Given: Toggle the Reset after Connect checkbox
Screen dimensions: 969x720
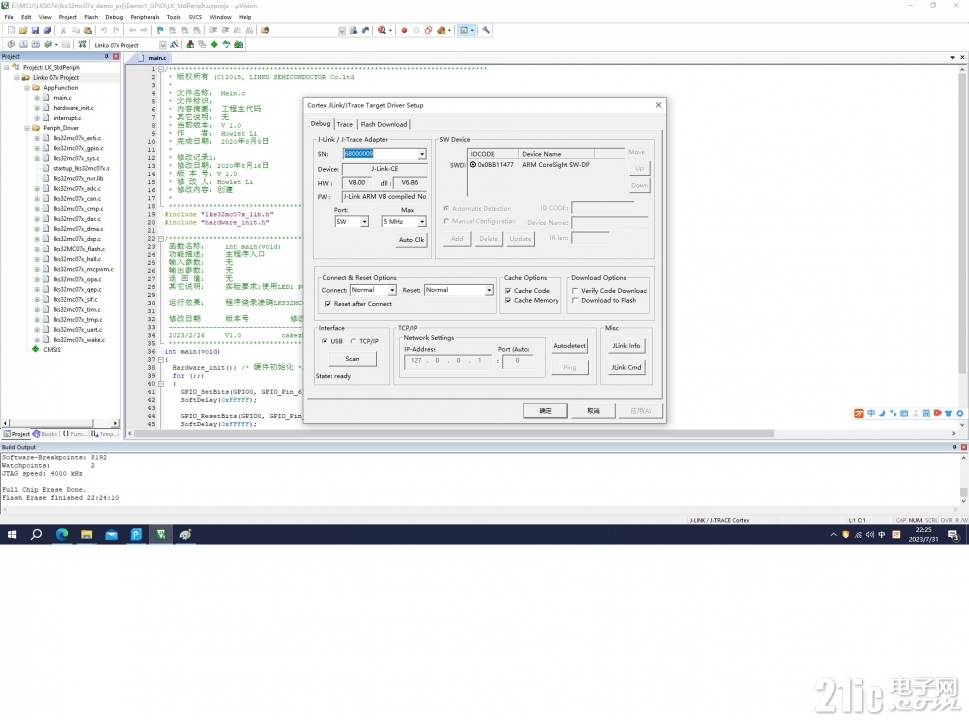Looking at the screenshot, I should coord(328,304).
